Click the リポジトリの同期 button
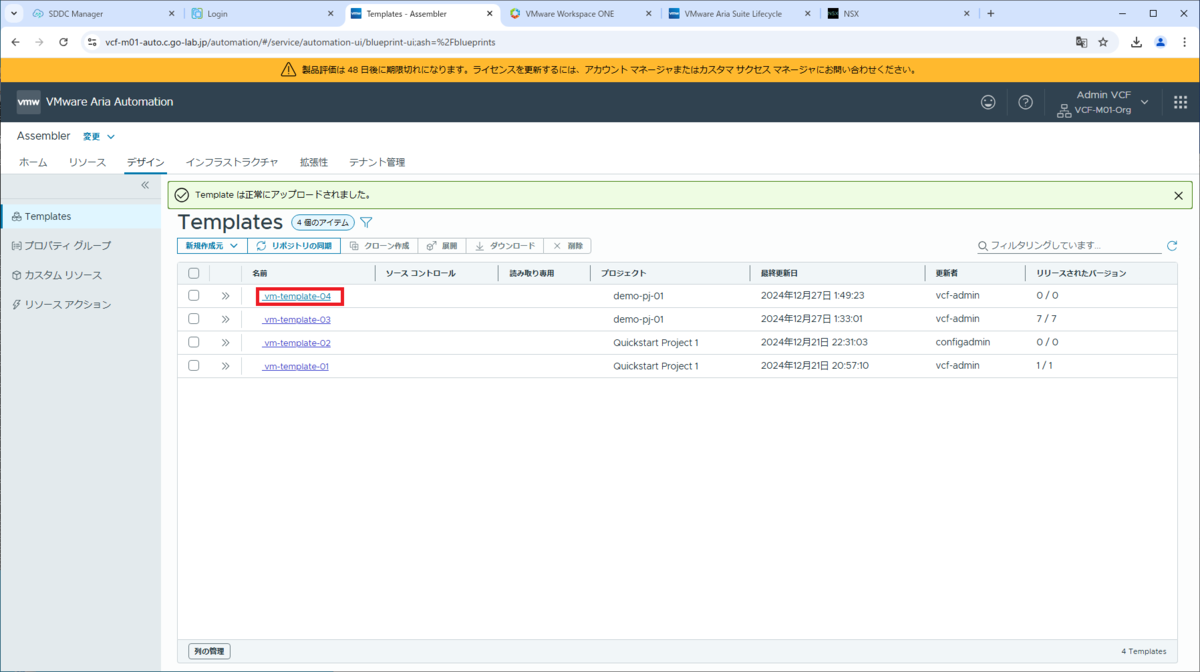1200x672 pixels. coord(294,245)
